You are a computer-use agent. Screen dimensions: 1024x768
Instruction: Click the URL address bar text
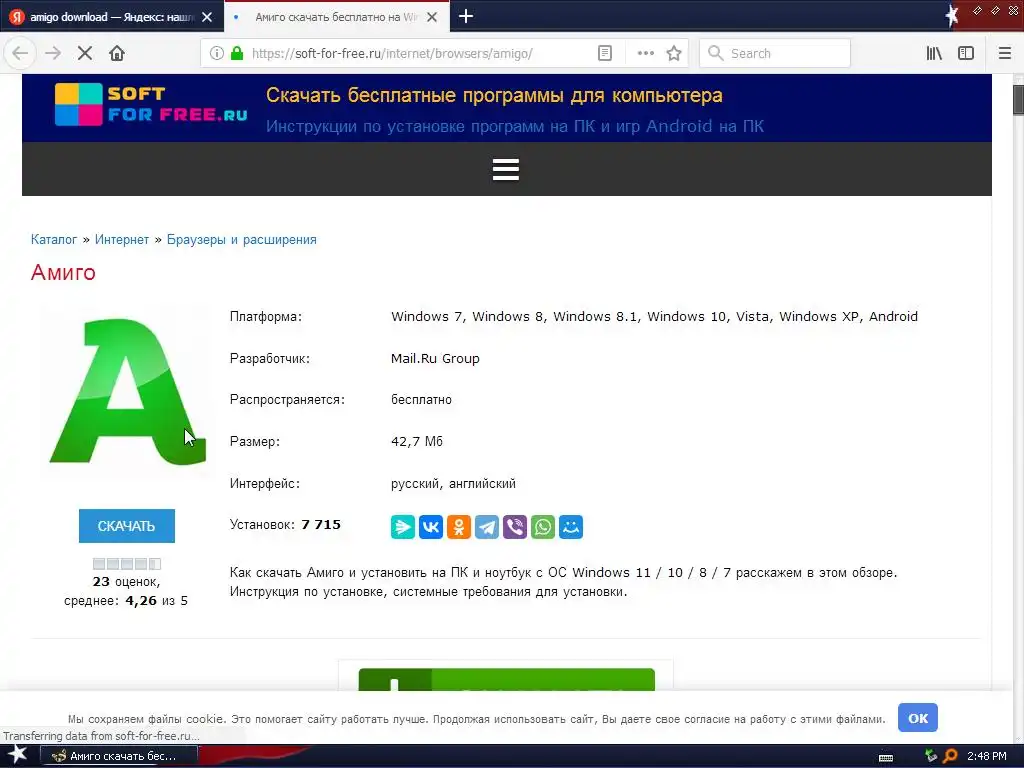392,54
